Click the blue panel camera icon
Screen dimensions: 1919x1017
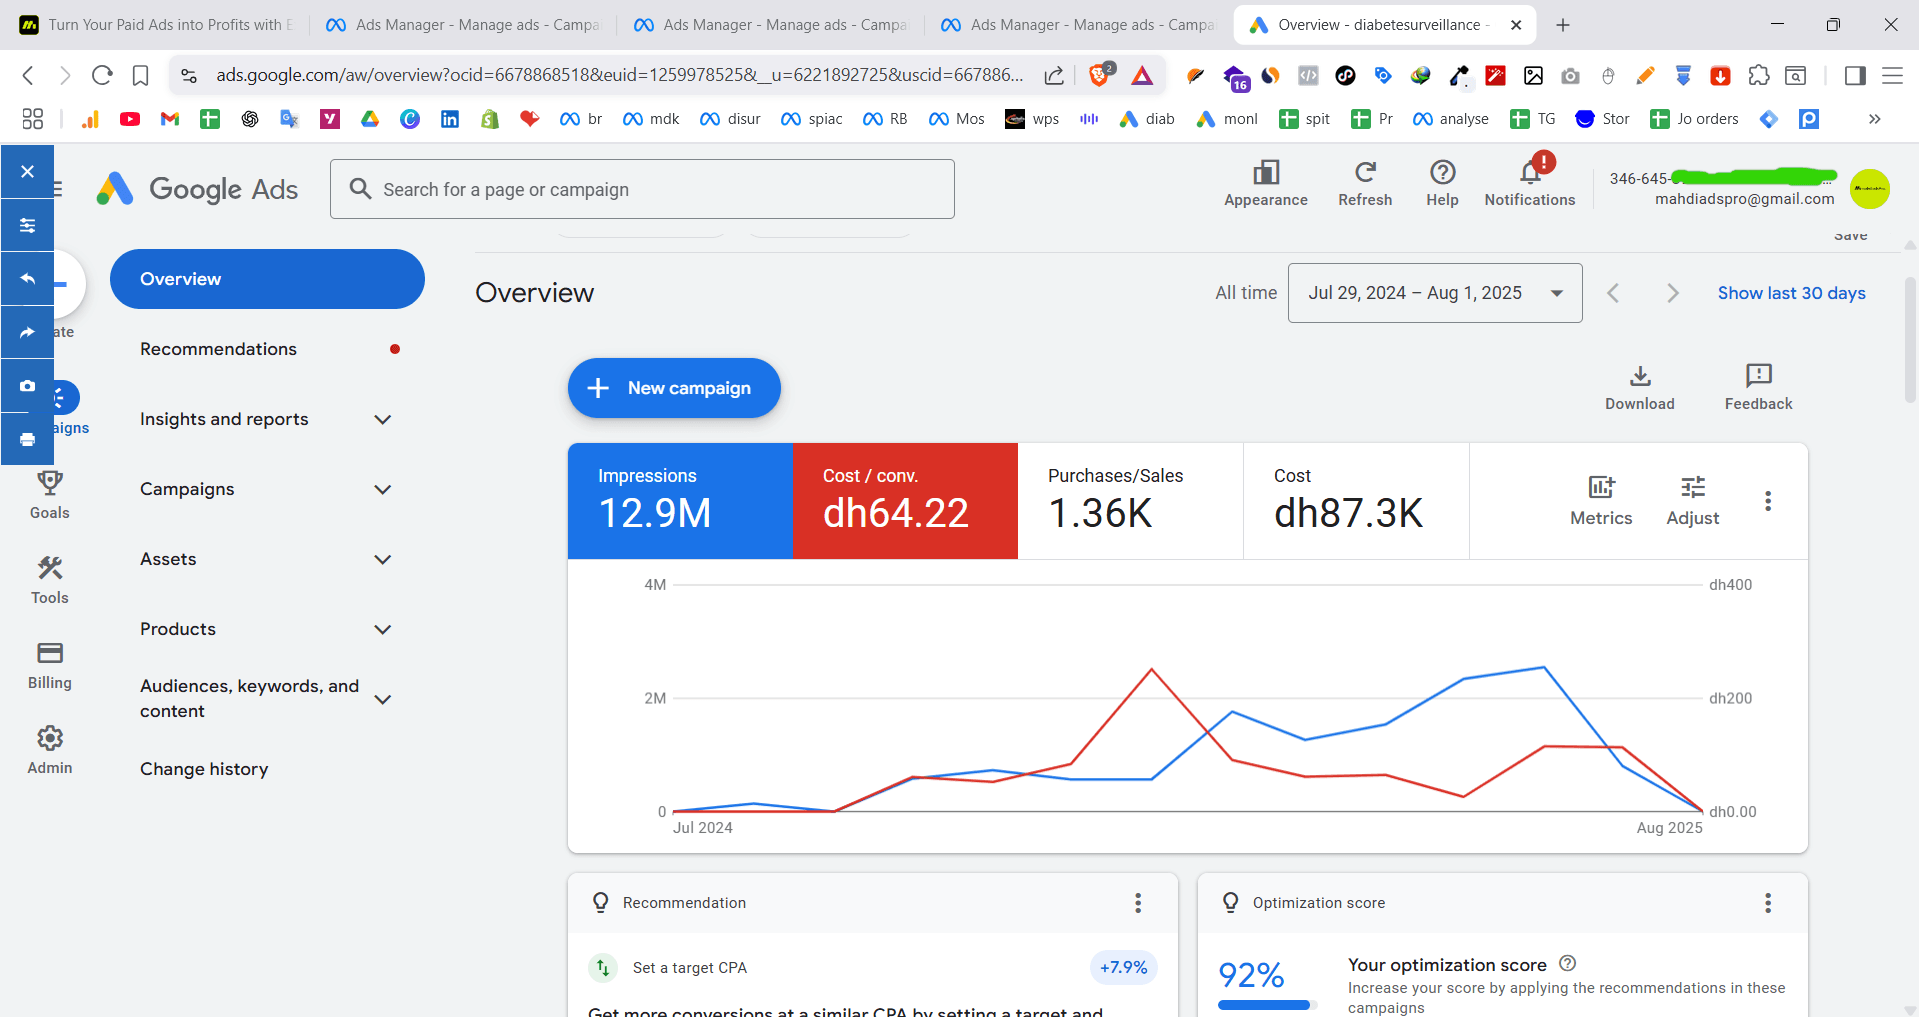click(x=27, y=385)
